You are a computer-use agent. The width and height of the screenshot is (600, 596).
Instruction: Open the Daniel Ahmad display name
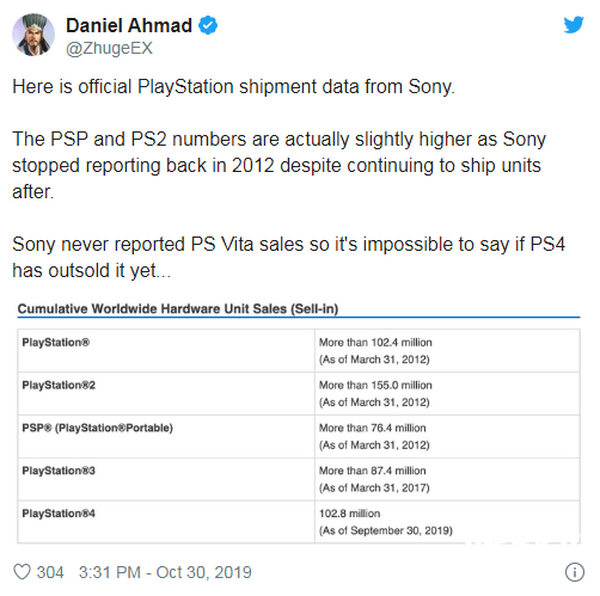(x=129, y=26)
